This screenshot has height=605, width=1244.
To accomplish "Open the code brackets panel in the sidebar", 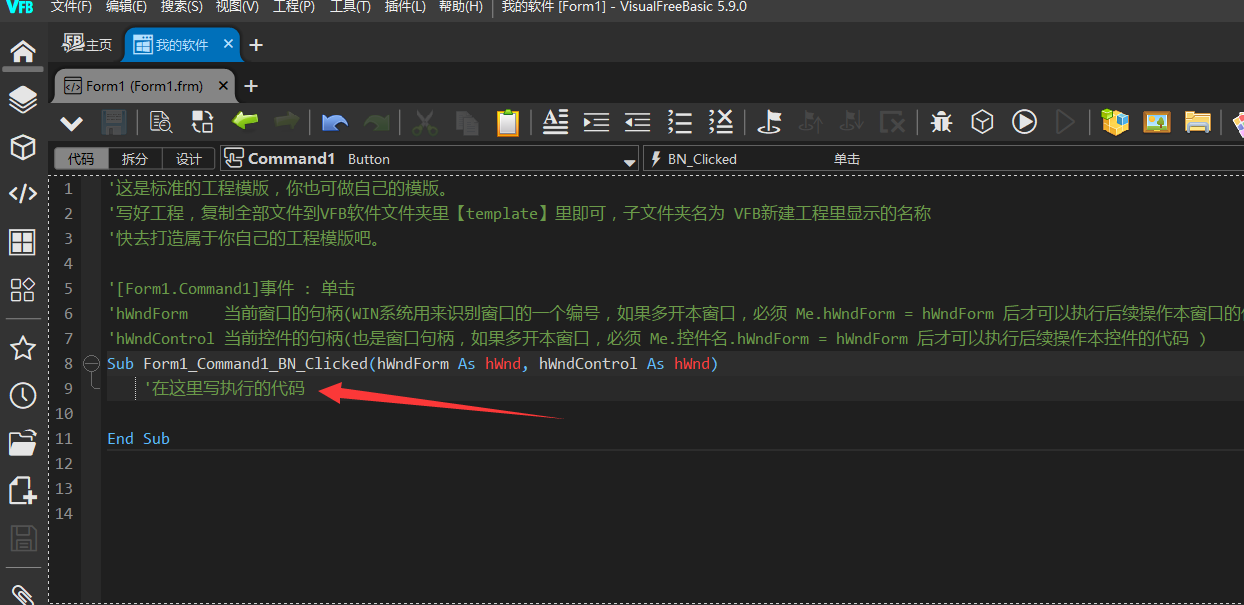I will tap(22, 193).
